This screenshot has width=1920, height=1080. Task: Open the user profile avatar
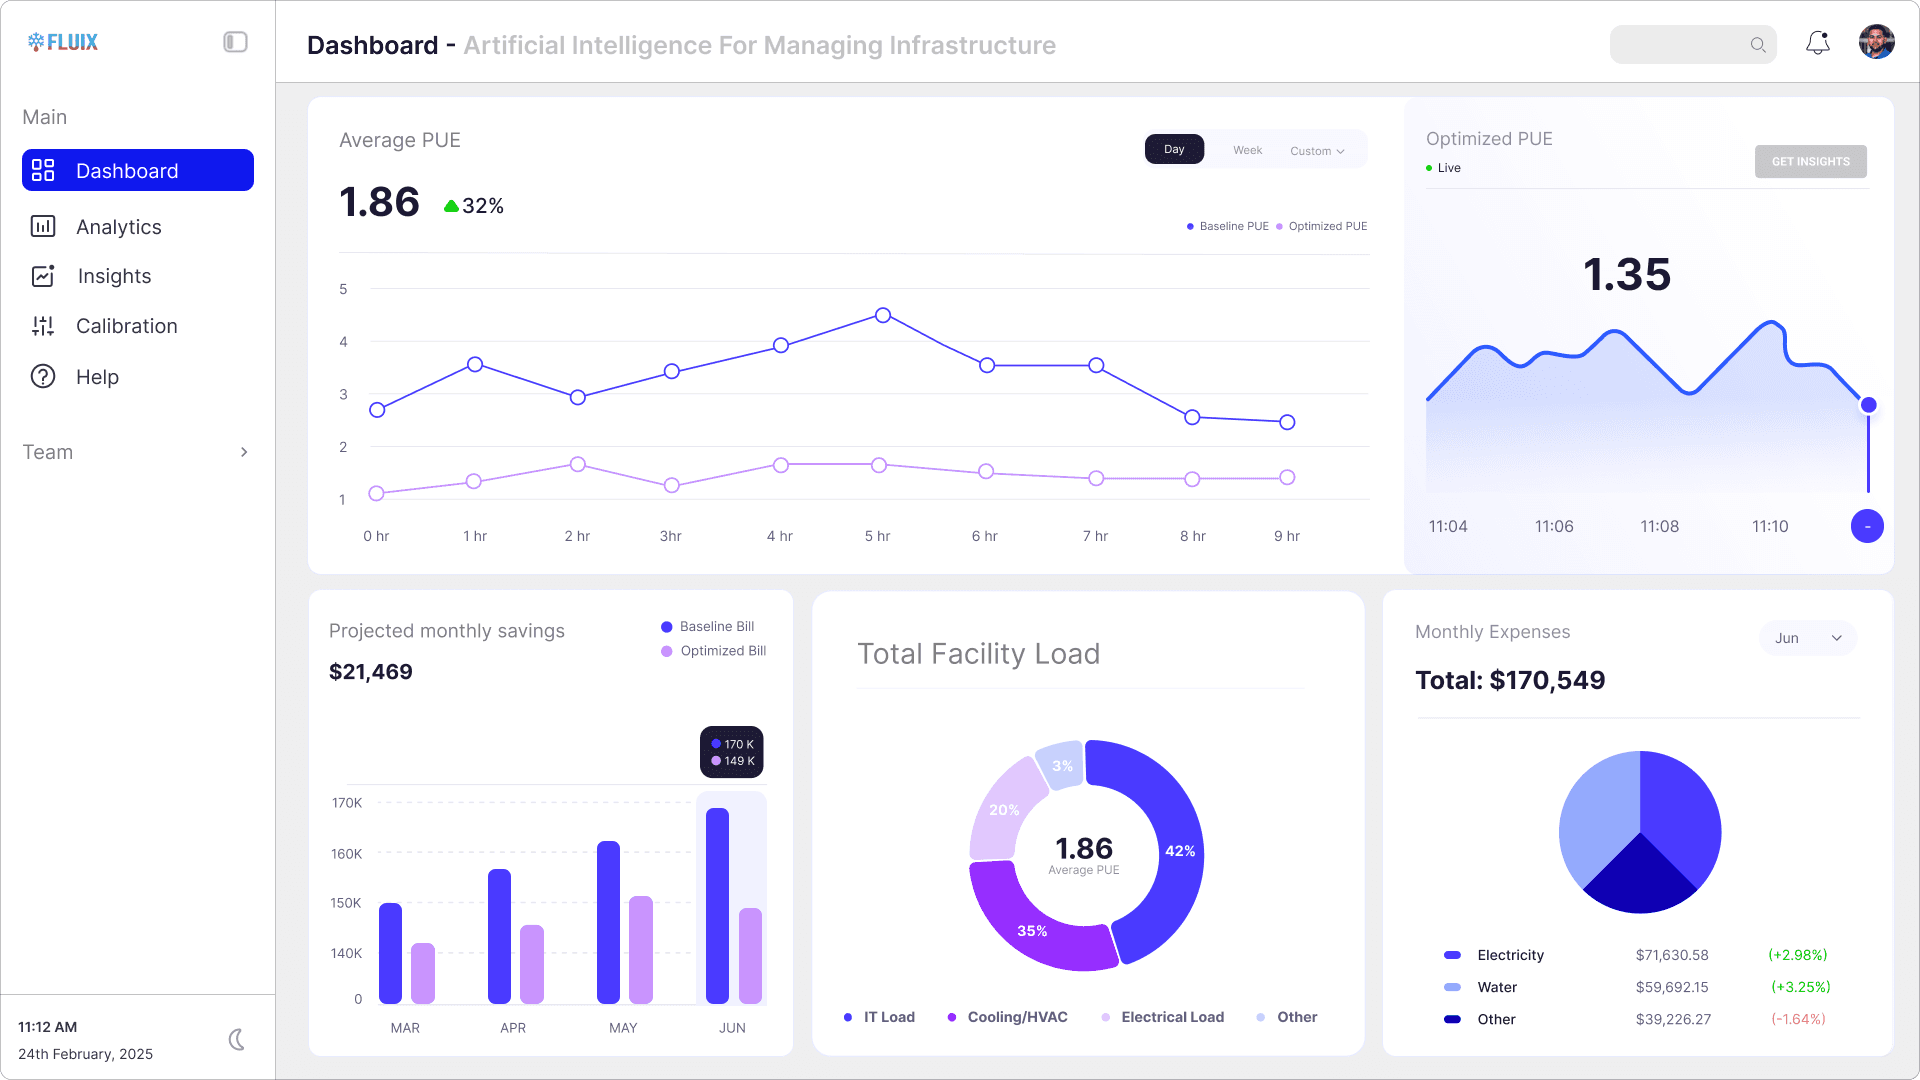[x=1876, y=42]
